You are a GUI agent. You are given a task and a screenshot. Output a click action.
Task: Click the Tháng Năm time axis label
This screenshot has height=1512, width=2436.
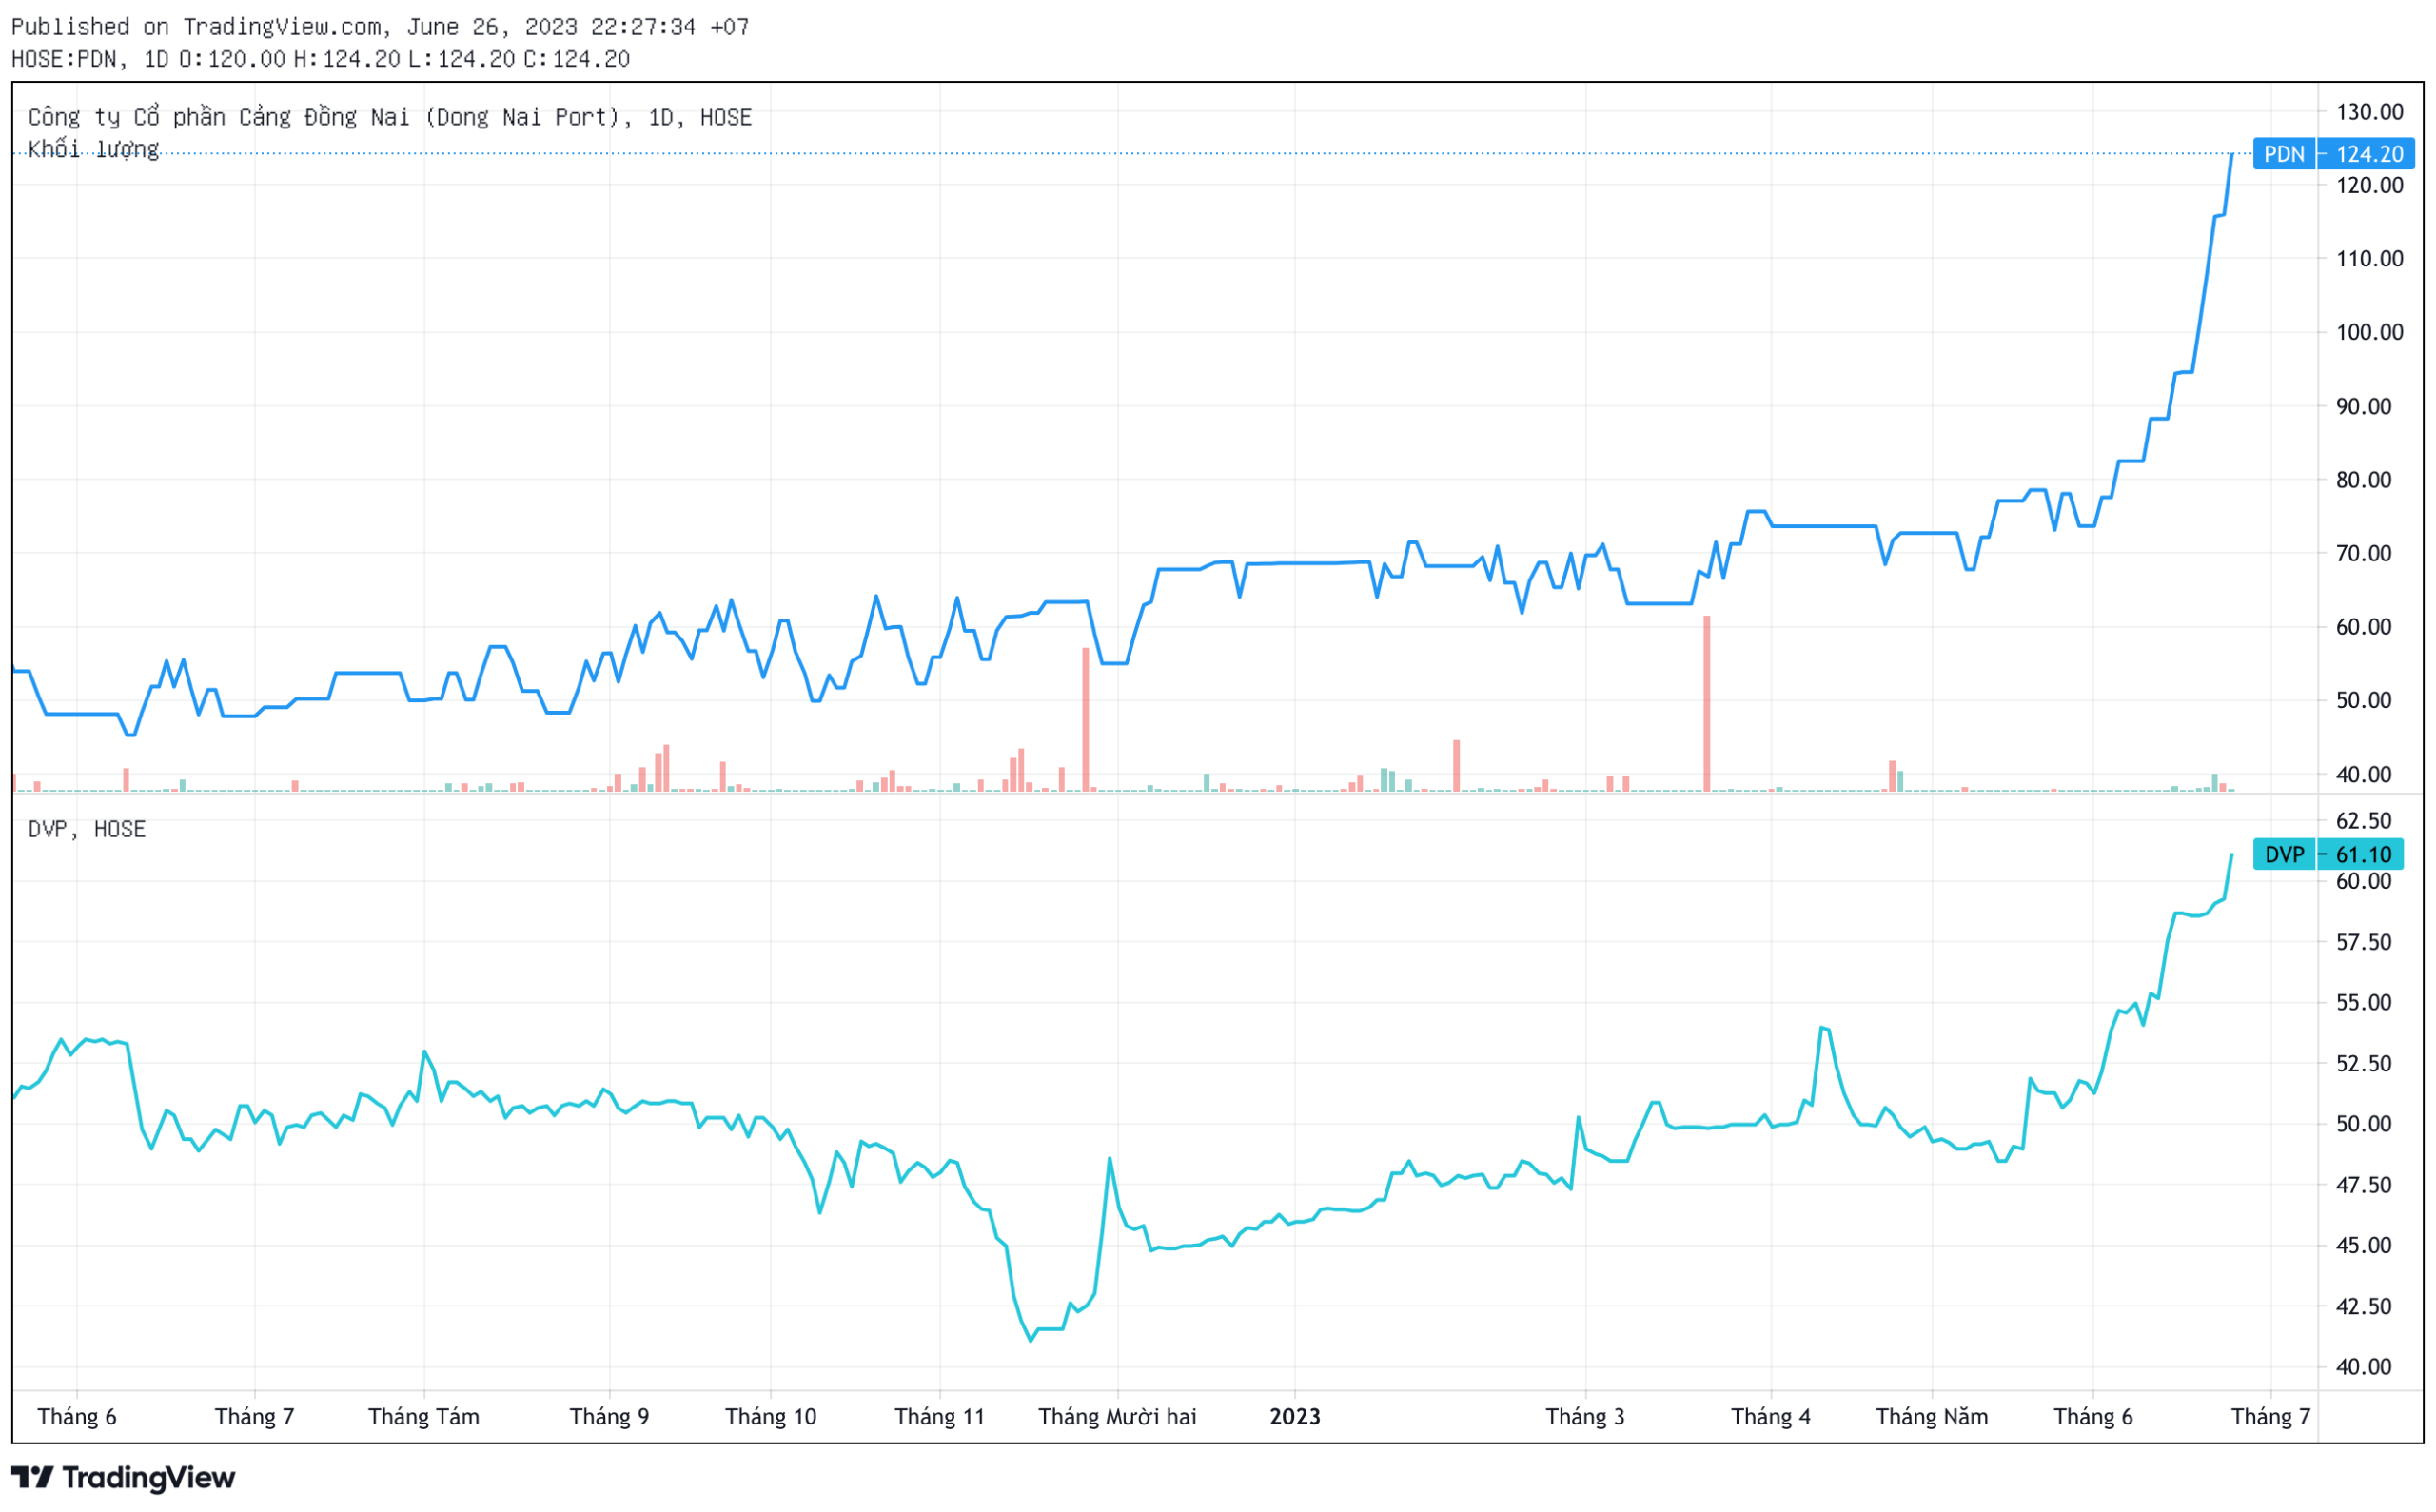1933,1418
